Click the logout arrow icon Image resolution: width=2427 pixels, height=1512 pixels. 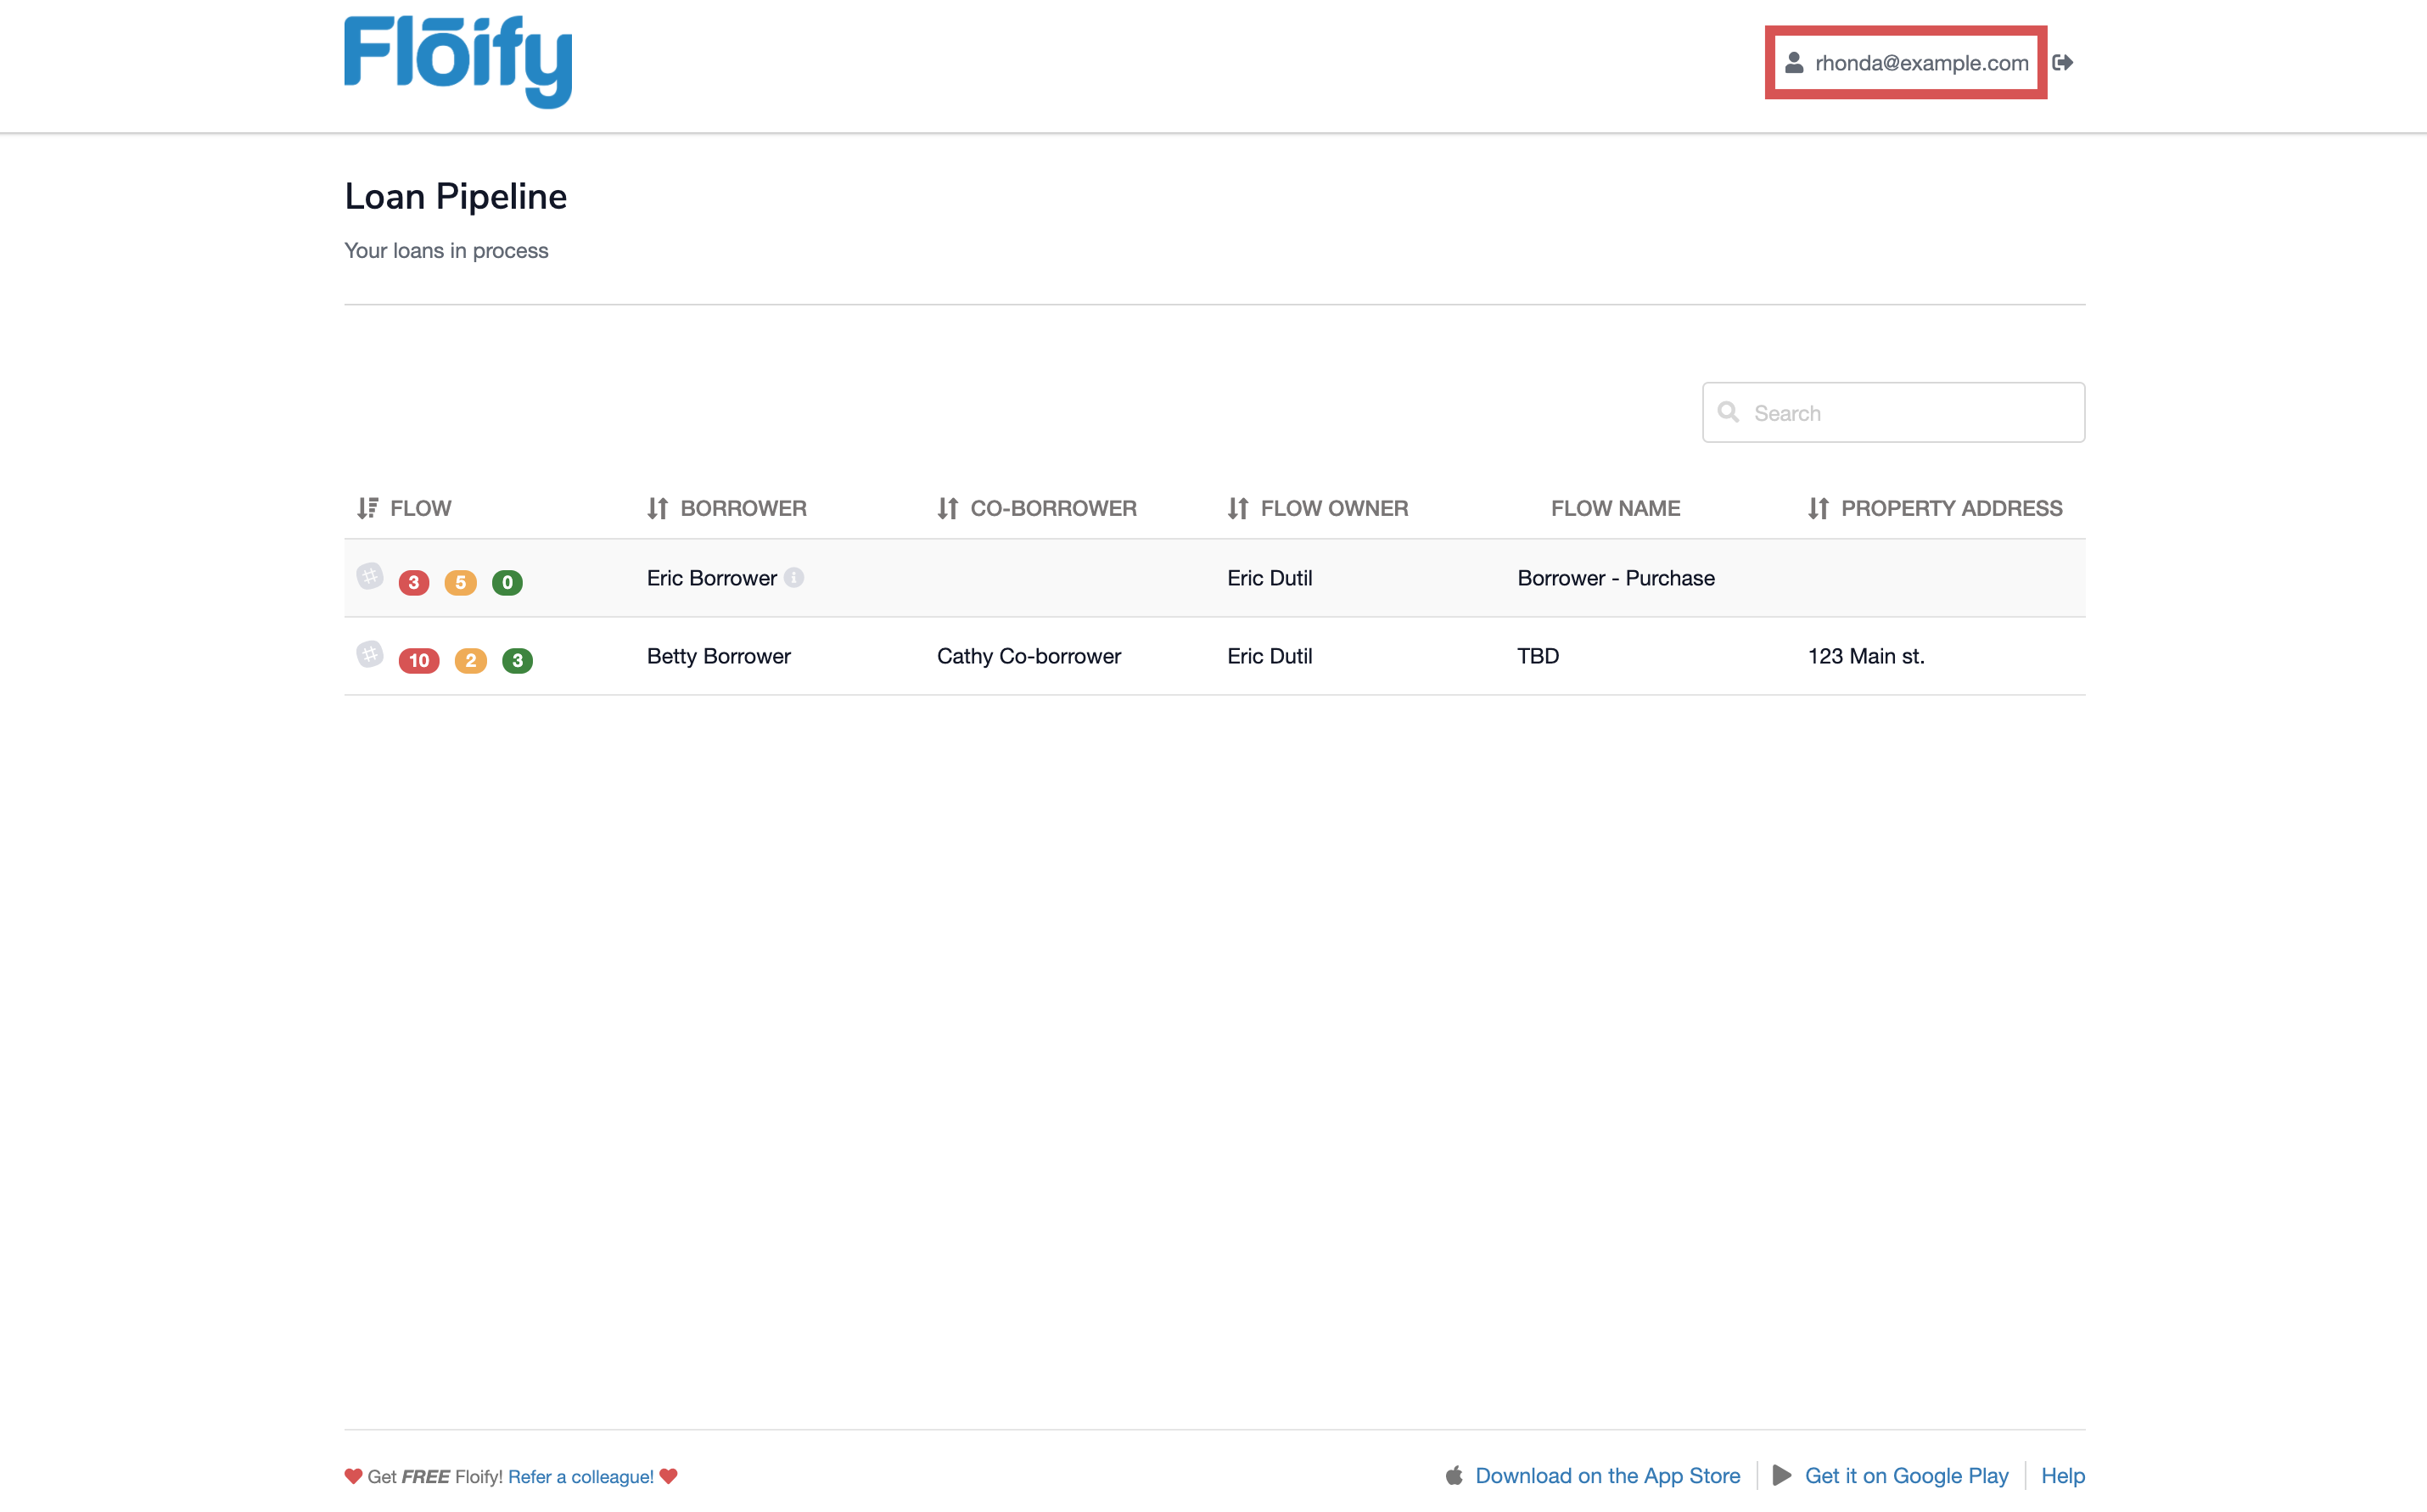(x=2062, y=63)
